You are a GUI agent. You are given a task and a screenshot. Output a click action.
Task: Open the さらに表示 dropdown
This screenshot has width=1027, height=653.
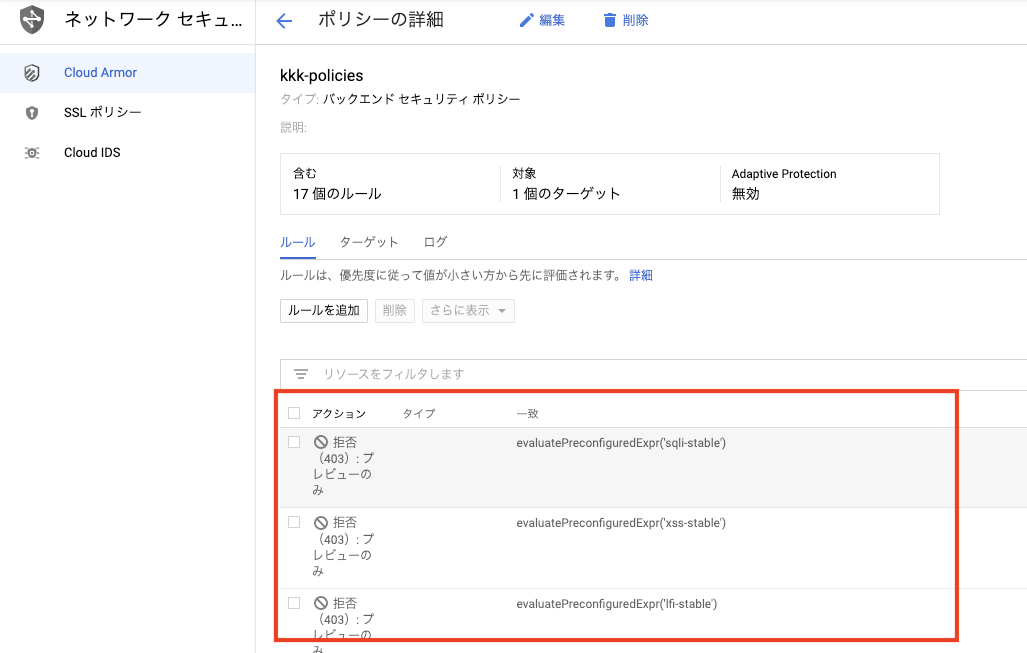(x=468, y=310)
